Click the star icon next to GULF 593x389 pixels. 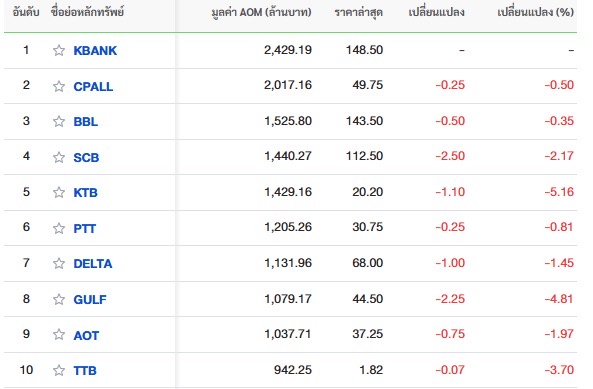[x=59, y=299]
